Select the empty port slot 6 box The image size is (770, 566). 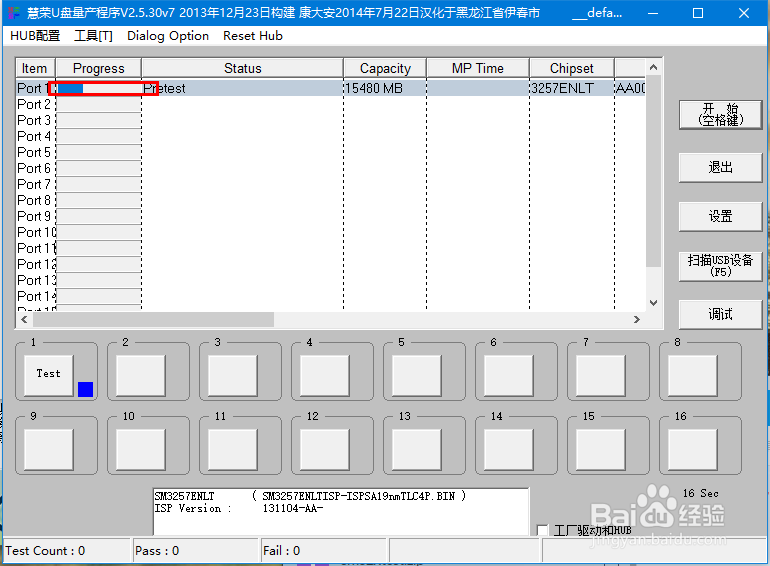tap(509, 375)
